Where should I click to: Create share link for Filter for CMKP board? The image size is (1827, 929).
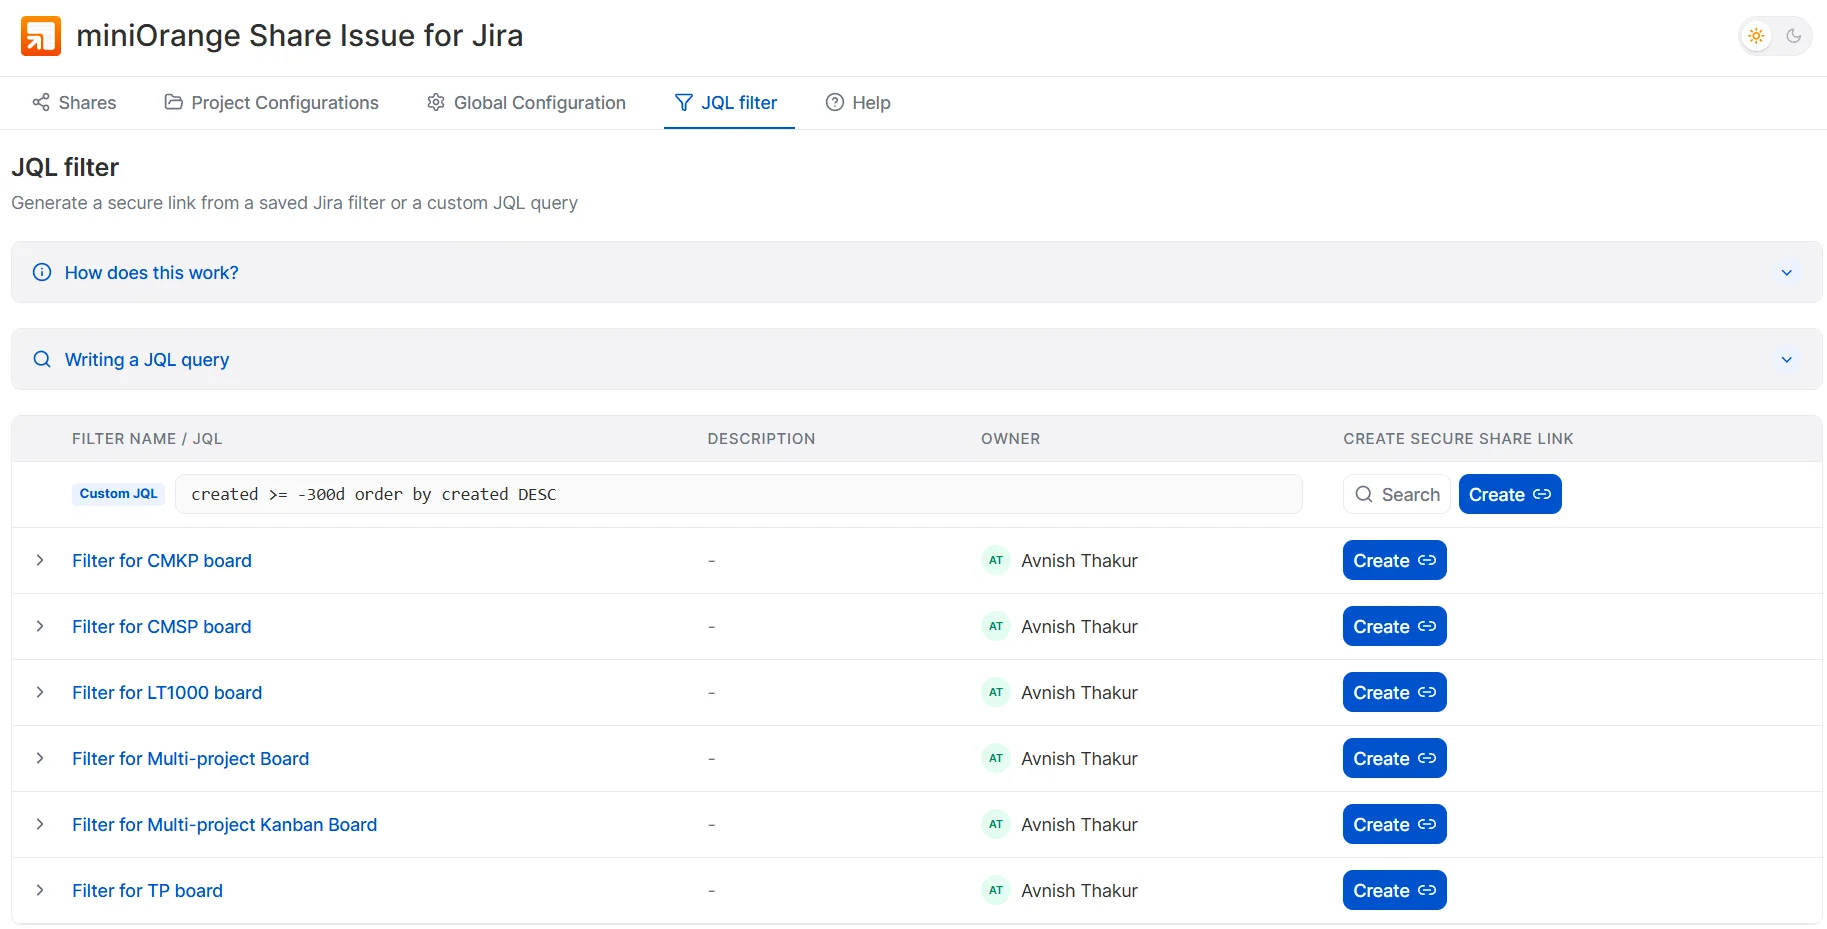[1394, 561]
